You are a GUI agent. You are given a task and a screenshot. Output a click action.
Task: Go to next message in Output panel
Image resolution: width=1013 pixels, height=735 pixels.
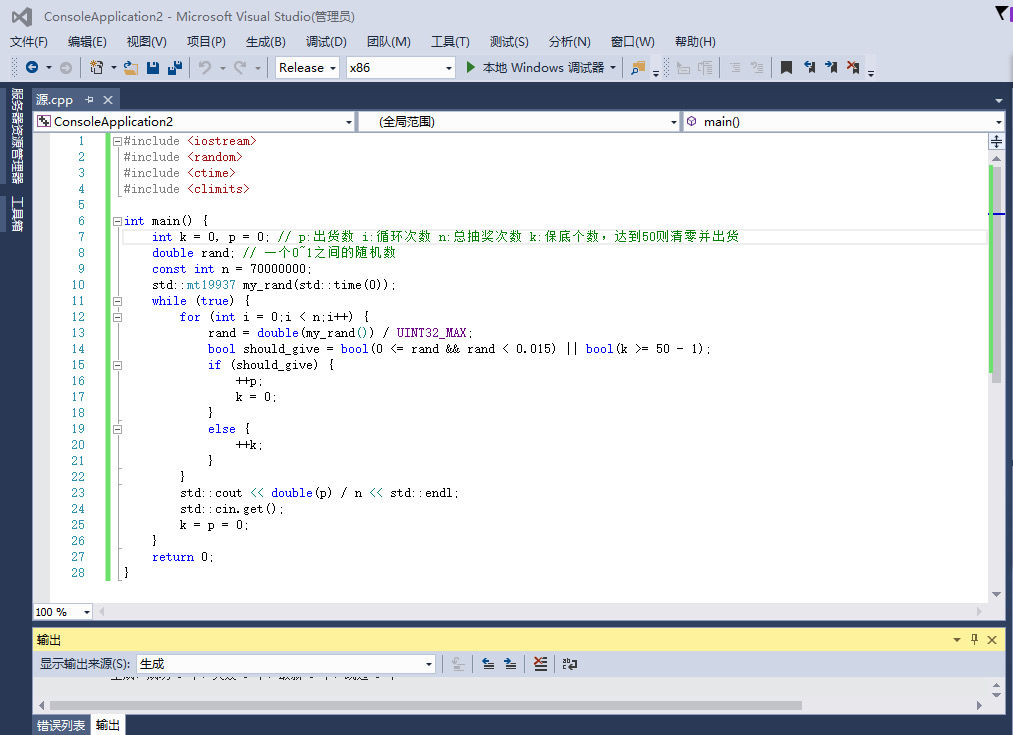510,663
